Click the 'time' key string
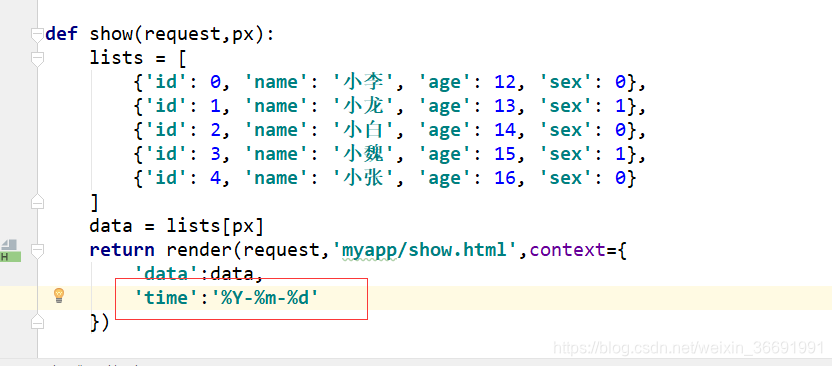The image size is (832, 366). (167, 298)
